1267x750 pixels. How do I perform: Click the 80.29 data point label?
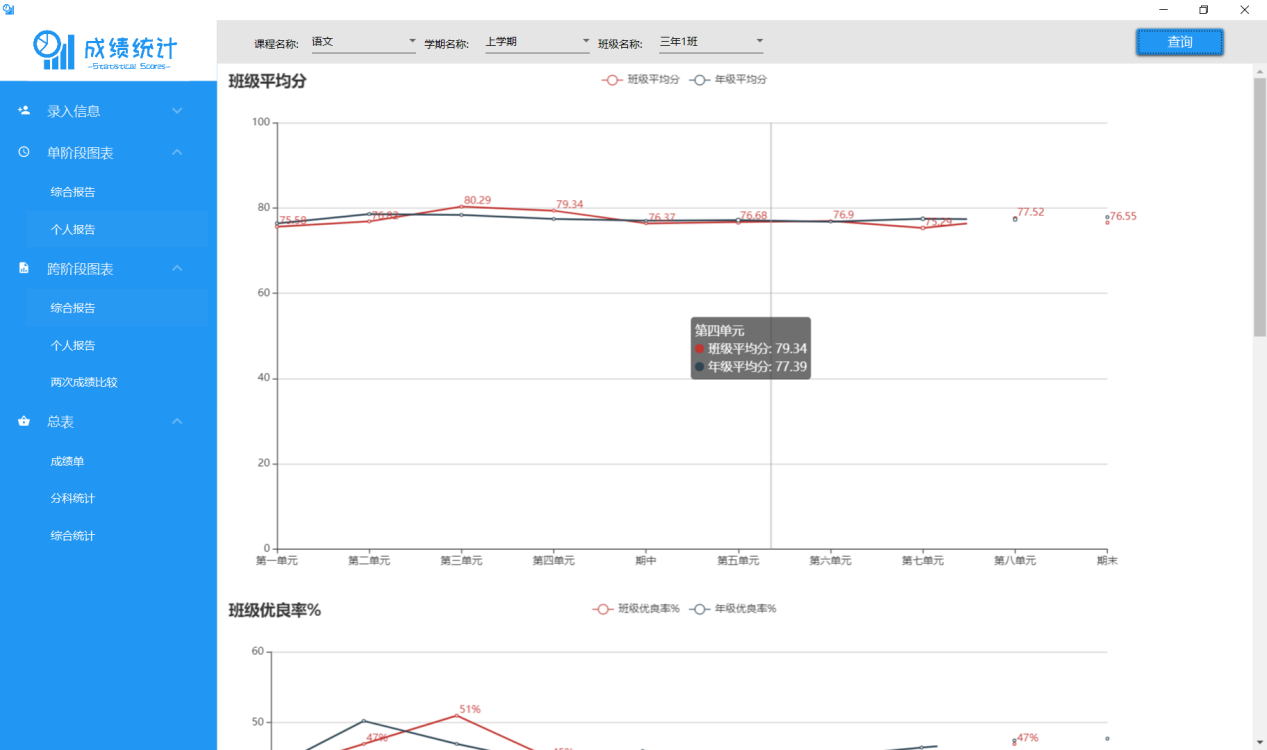tap(477, 200)
